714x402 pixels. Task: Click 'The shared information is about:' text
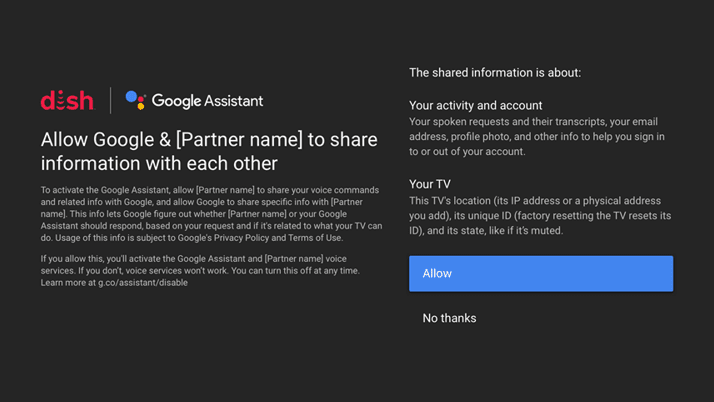(495, 73)
